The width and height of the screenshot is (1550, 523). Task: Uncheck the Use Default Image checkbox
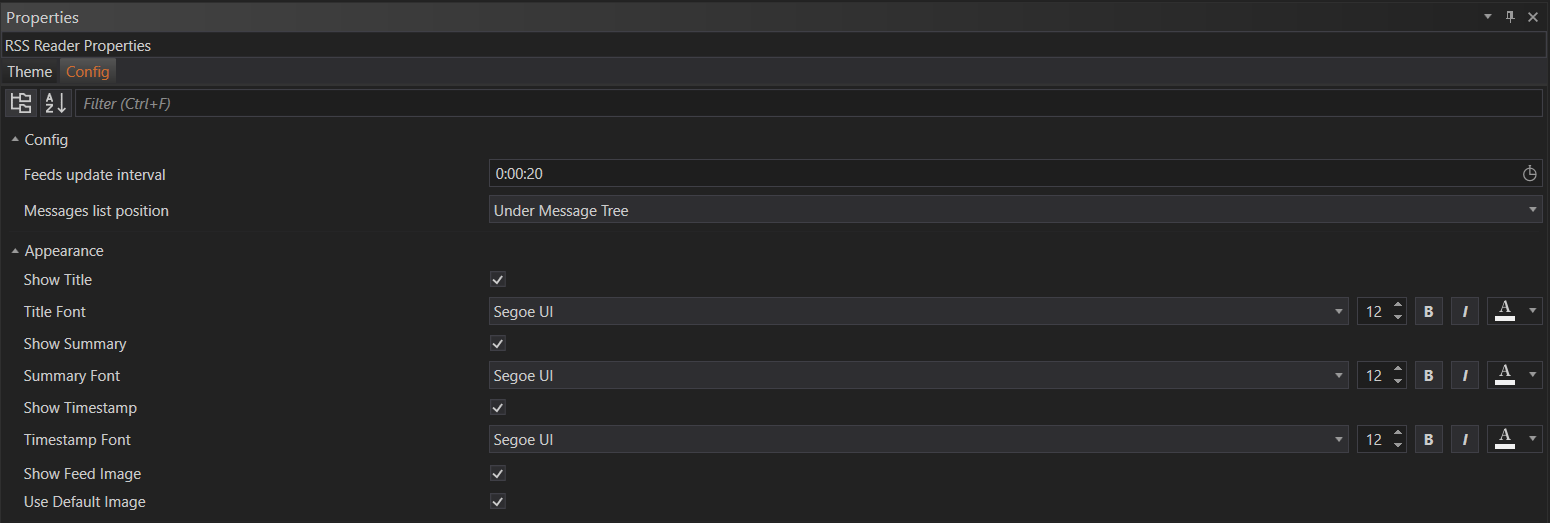pos(498,501)
